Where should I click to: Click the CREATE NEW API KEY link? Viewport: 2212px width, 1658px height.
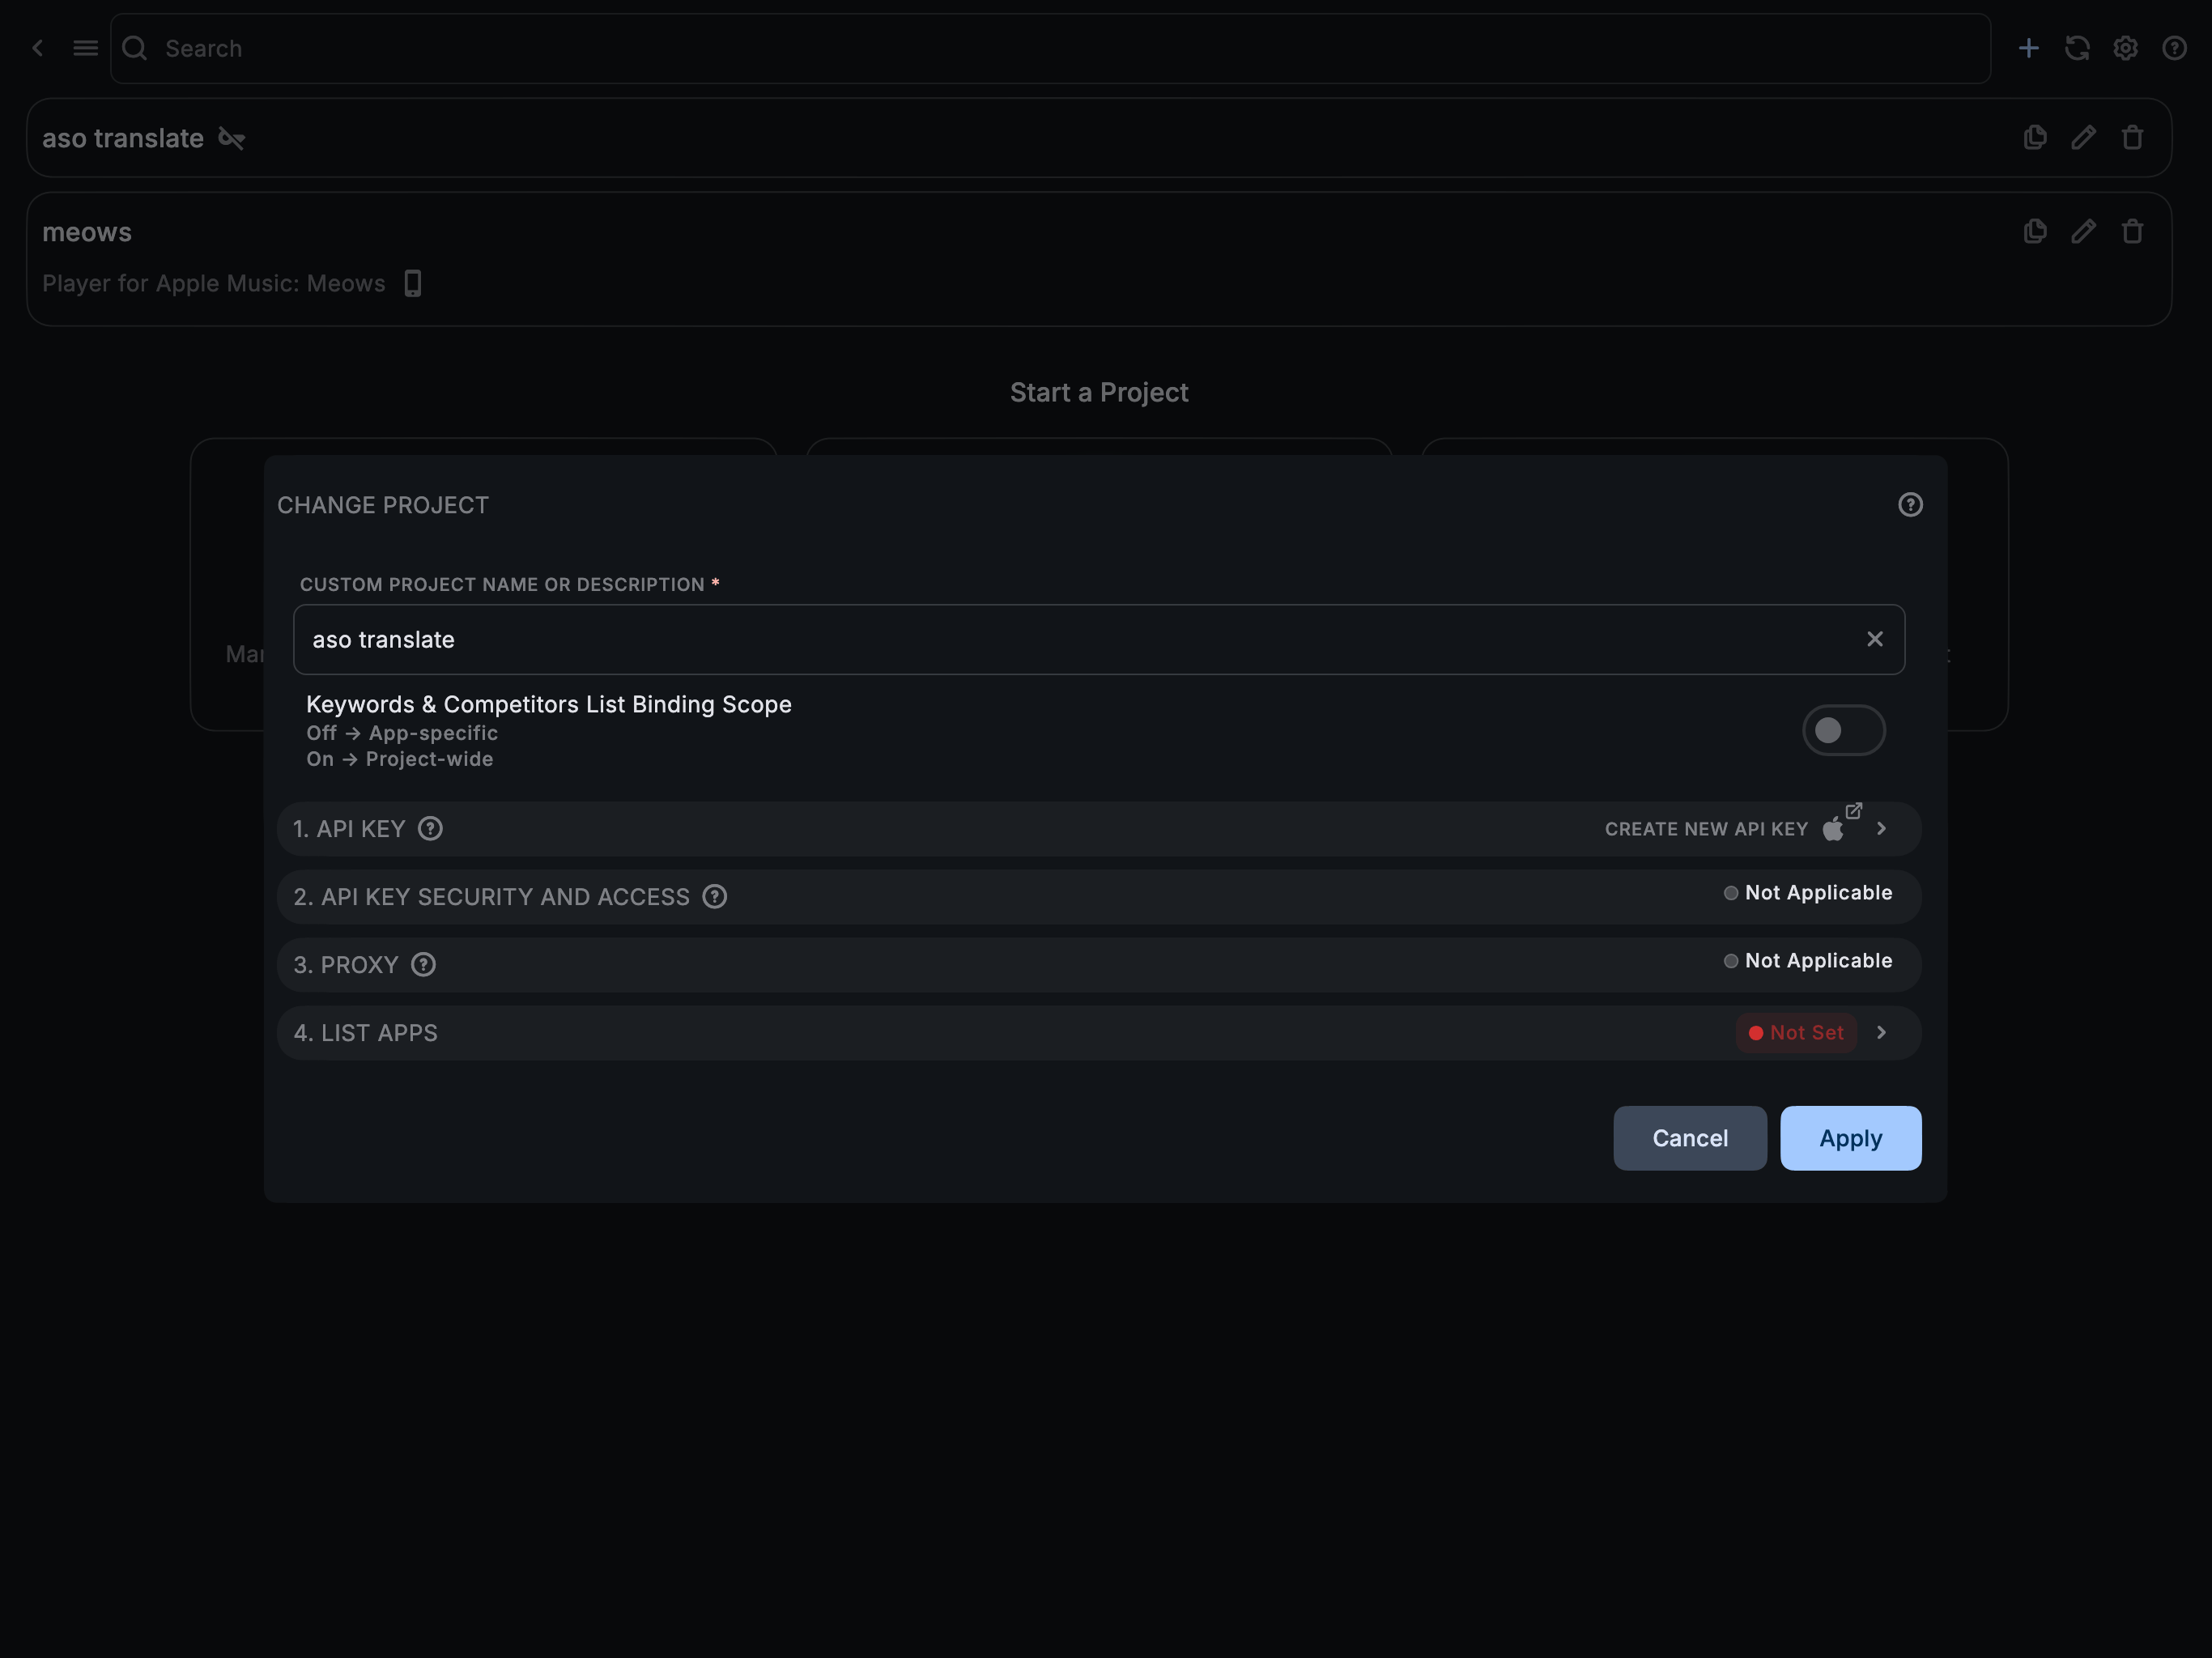point(1706,829)
